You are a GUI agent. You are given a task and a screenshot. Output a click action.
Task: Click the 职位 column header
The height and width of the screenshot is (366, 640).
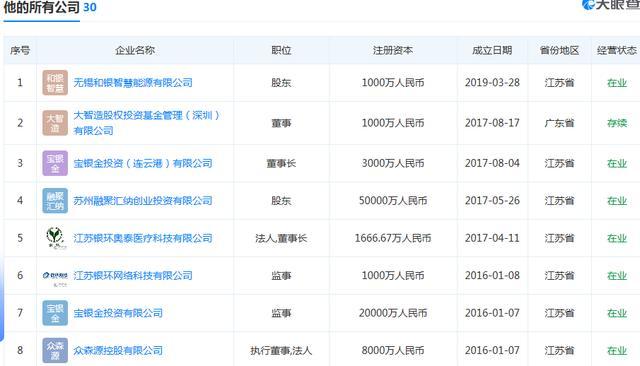[x=281, y=51]
